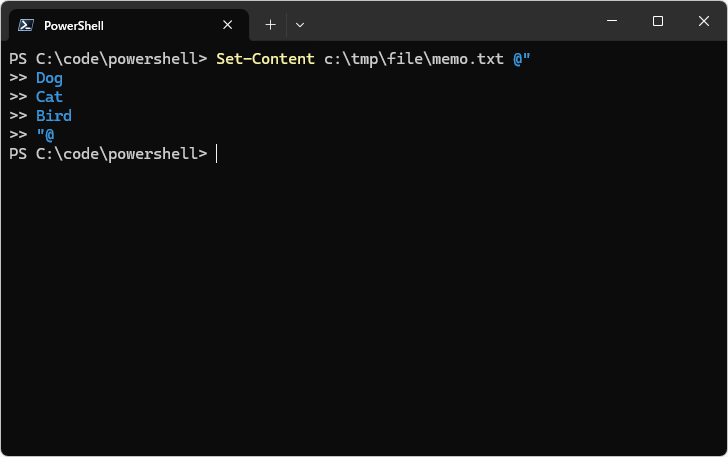Maximize the terminal window
Viewport: 728px width, 457px height.
click(x=657, y=21)
